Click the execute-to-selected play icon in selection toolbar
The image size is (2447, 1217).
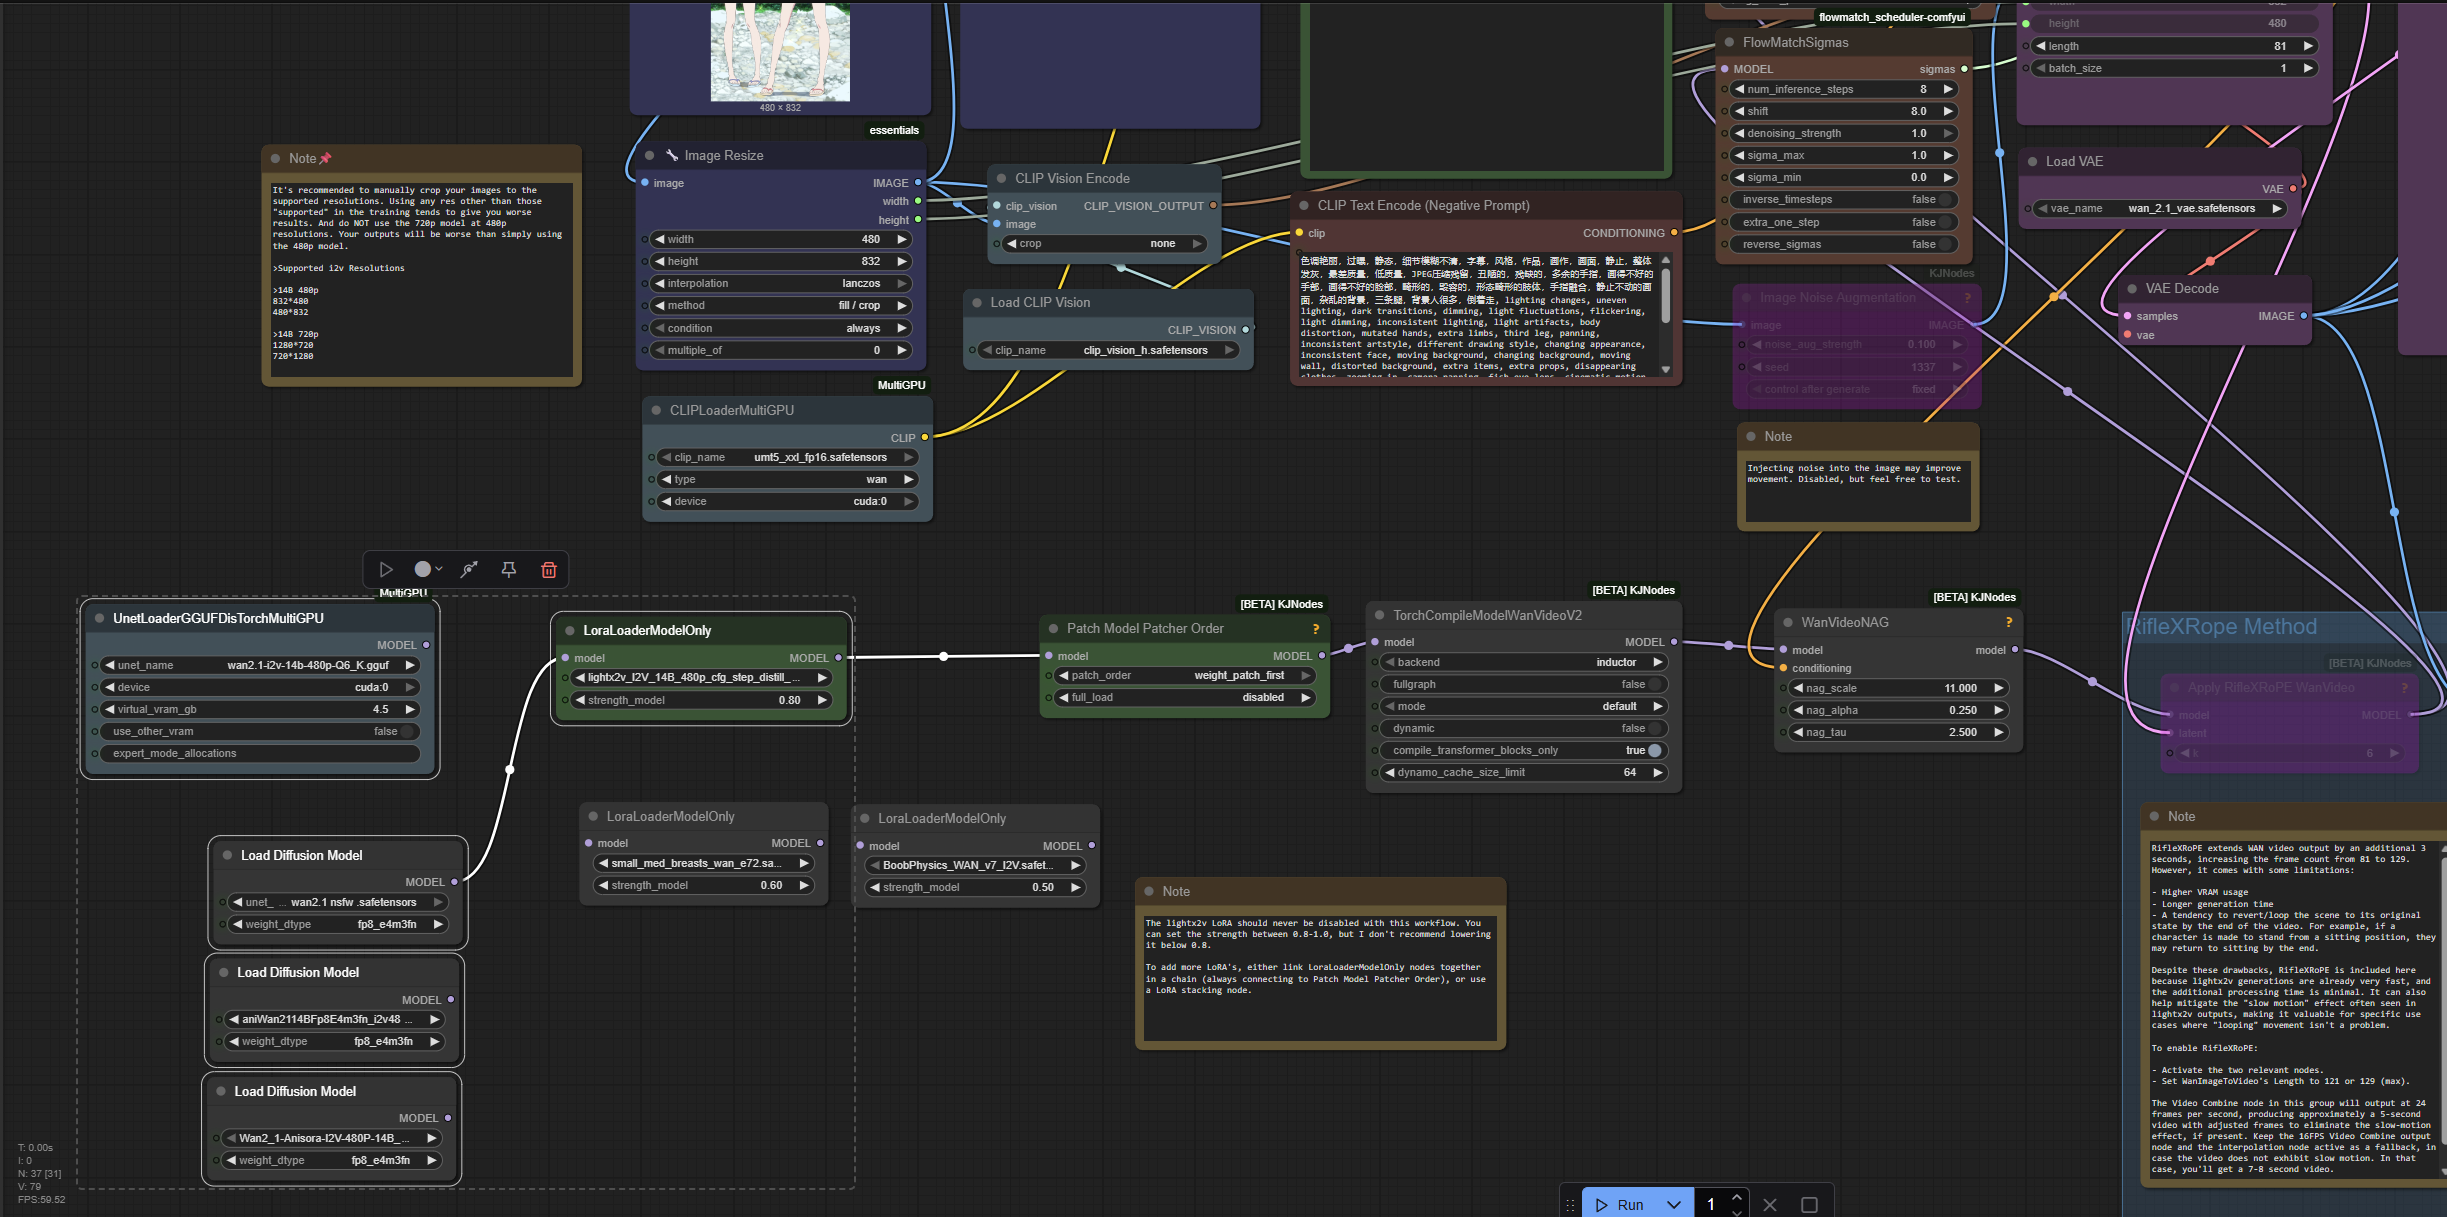(x=386, y=570)
